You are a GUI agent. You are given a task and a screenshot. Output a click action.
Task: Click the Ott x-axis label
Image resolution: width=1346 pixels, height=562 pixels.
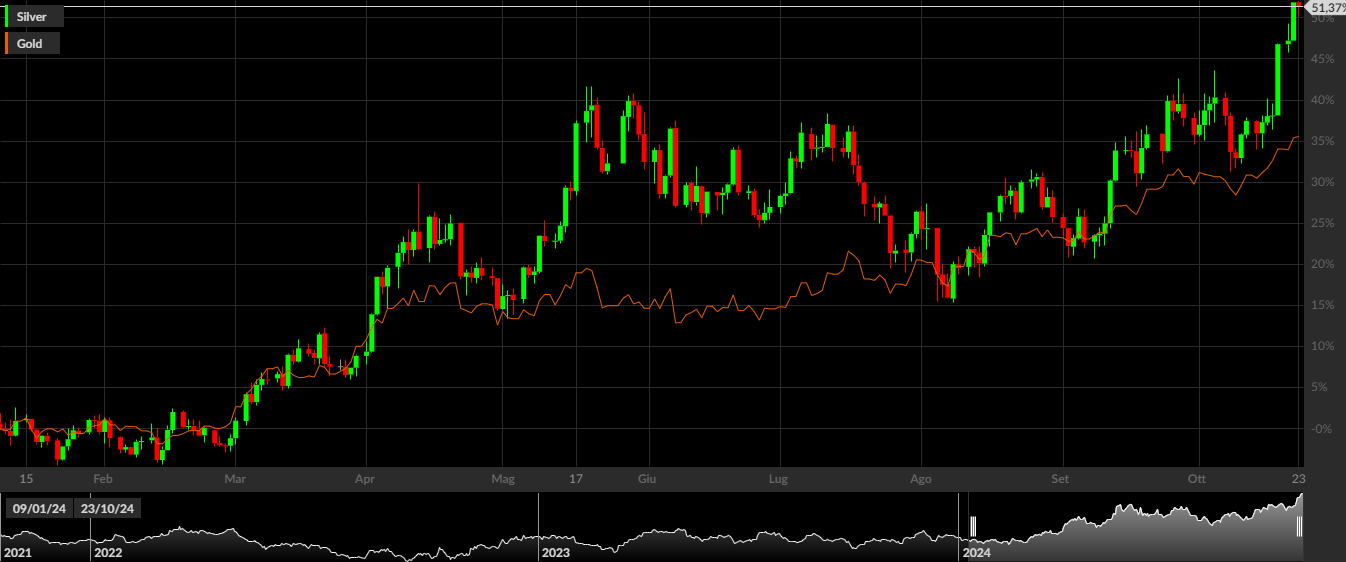point(1197,479)
